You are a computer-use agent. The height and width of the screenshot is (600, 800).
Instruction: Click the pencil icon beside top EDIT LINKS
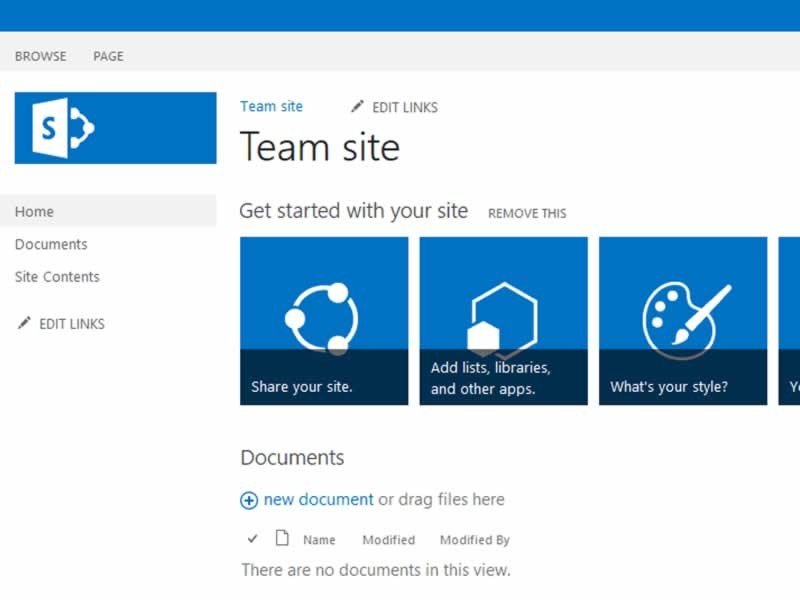pyautogui.click(x=356, y=106)
